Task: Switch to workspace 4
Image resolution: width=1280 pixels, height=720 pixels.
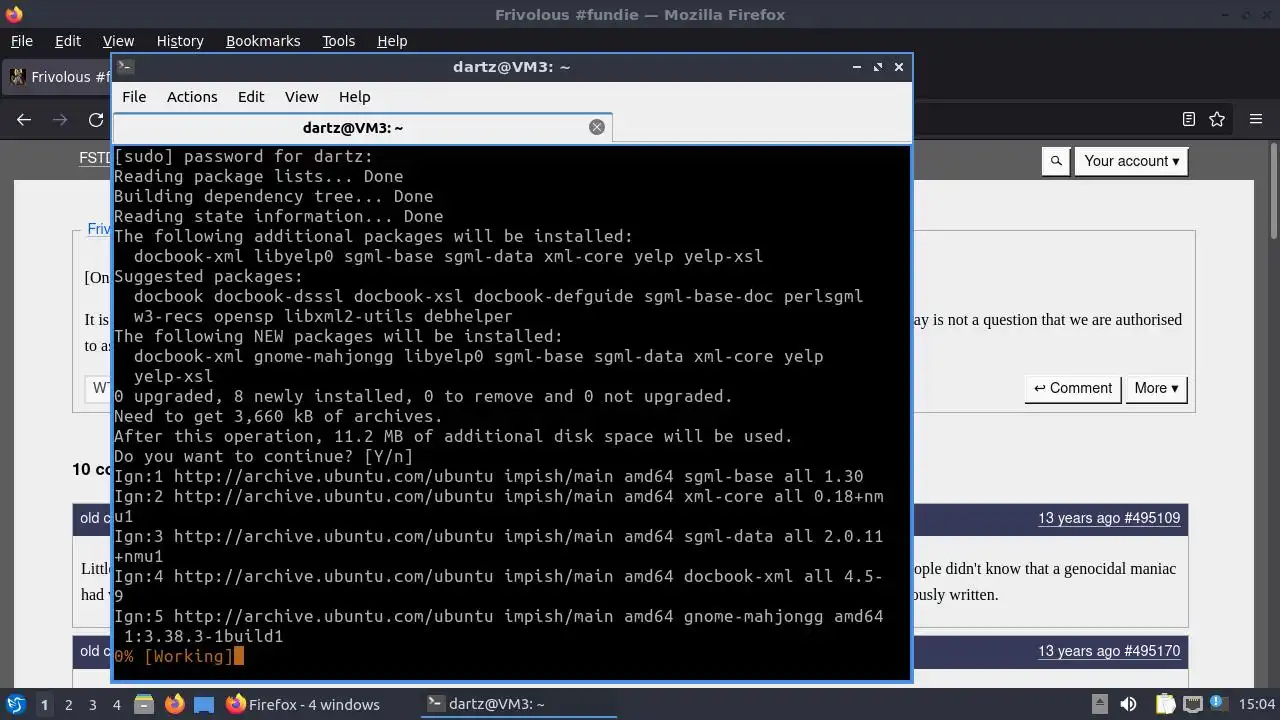Action: (116, 704)
